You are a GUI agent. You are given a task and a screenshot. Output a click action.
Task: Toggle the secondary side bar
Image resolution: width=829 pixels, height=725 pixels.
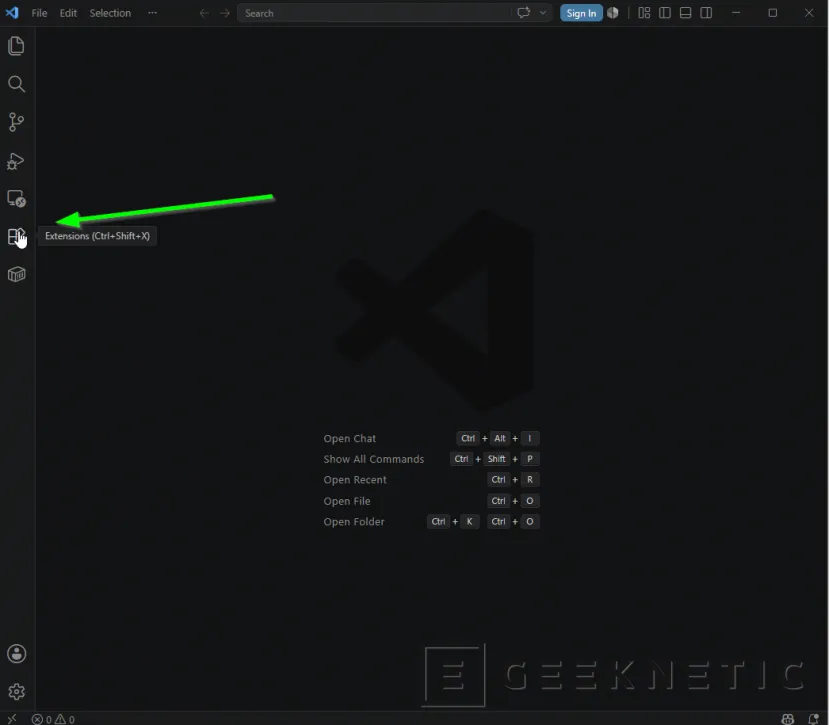point(706,13)
